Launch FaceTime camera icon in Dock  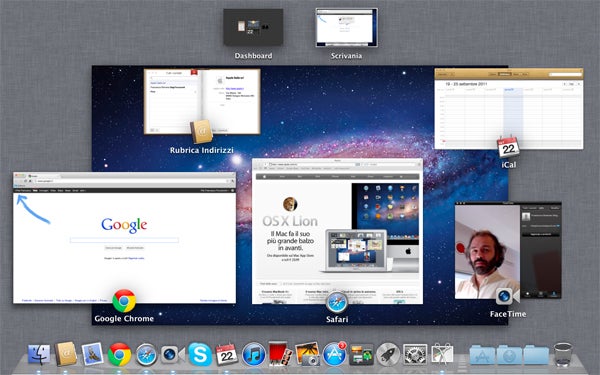(173, 355)
